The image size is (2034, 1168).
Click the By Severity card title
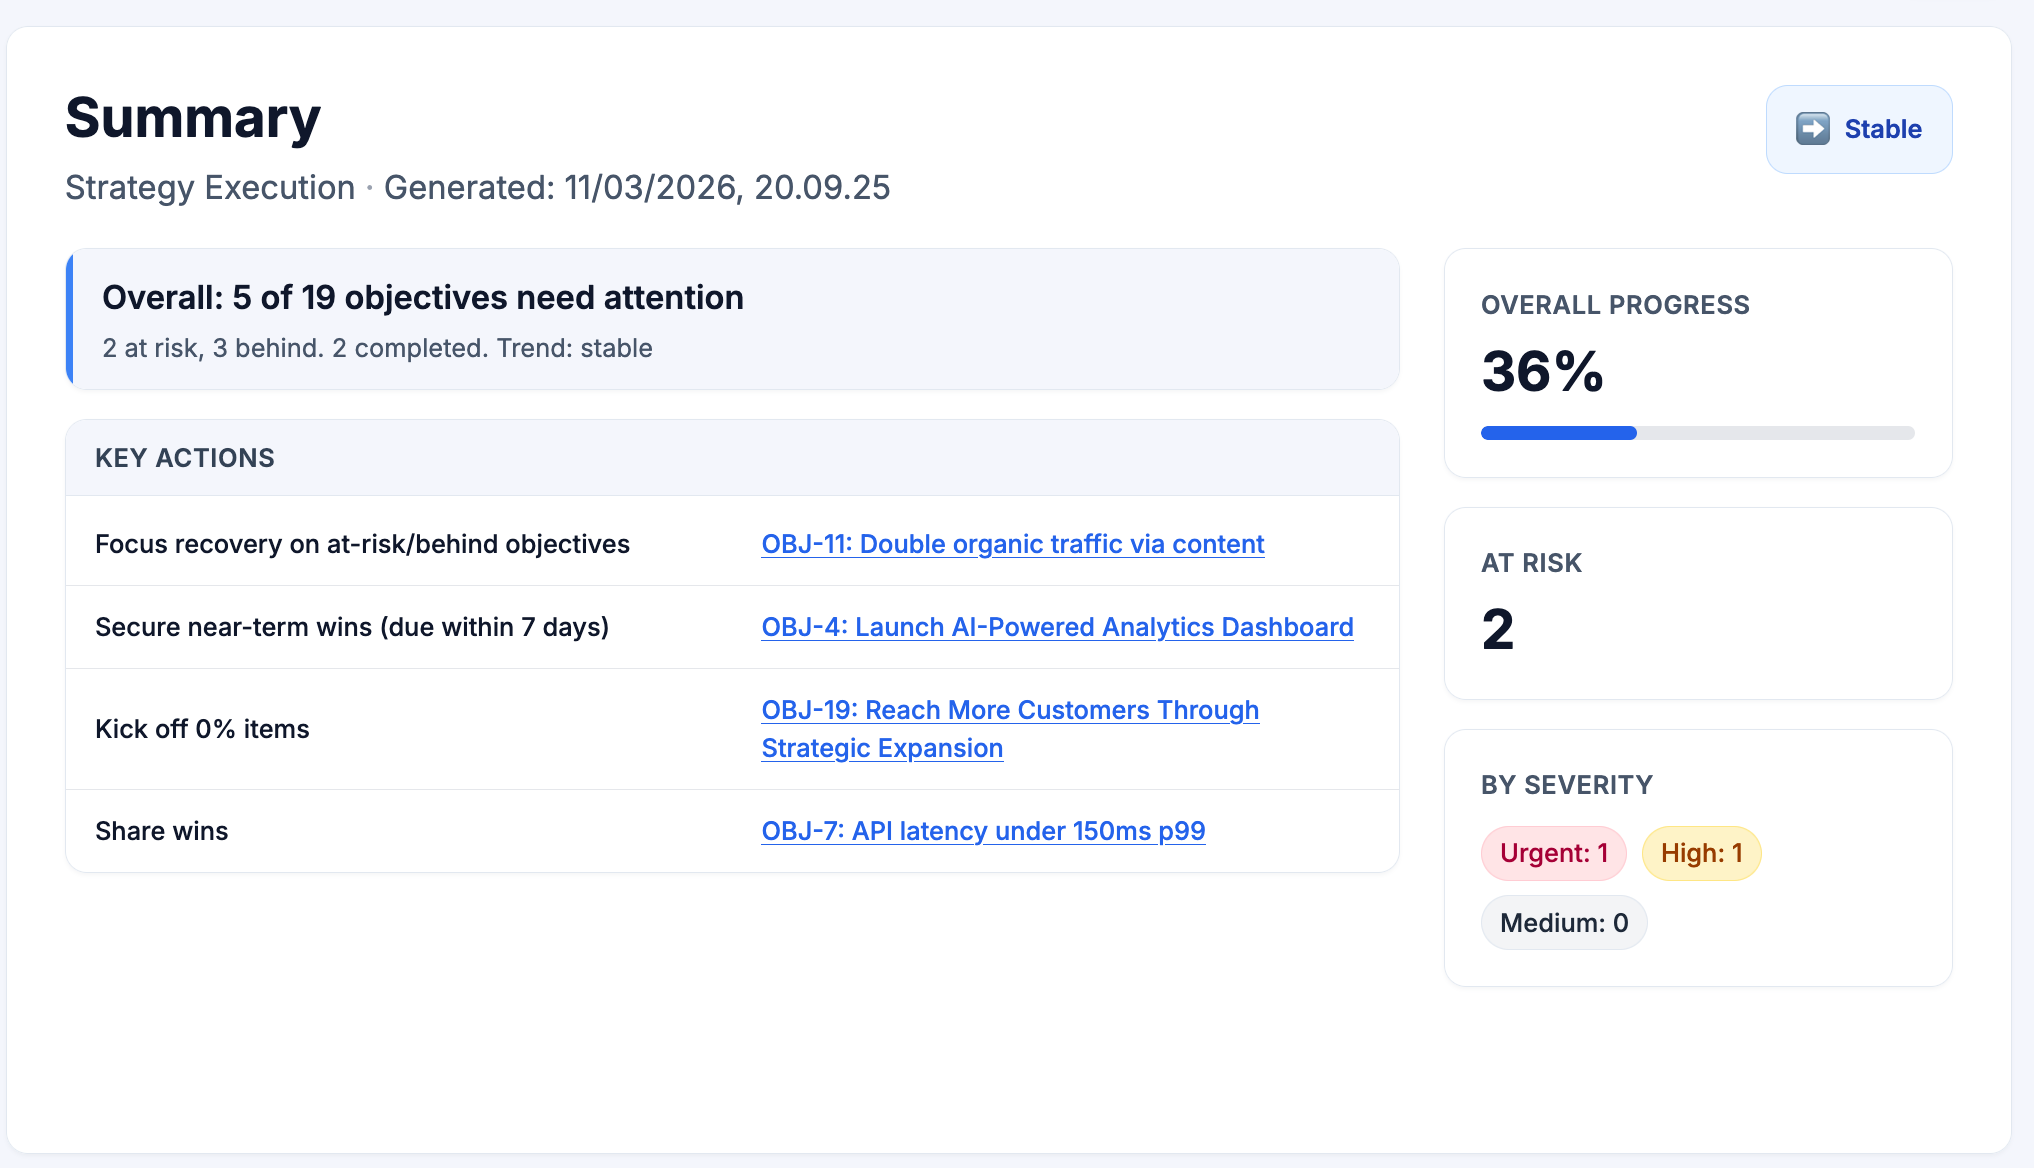[x=1566, y=785]
